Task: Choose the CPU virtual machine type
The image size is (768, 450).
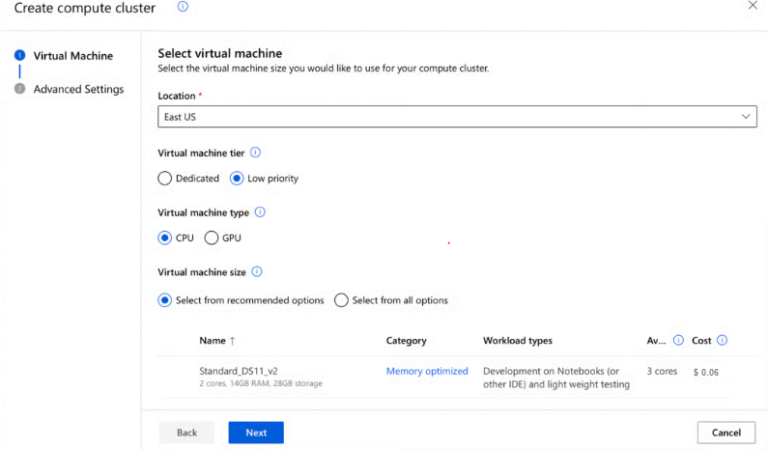Action: pyautogui.click(x=165, y=238)
